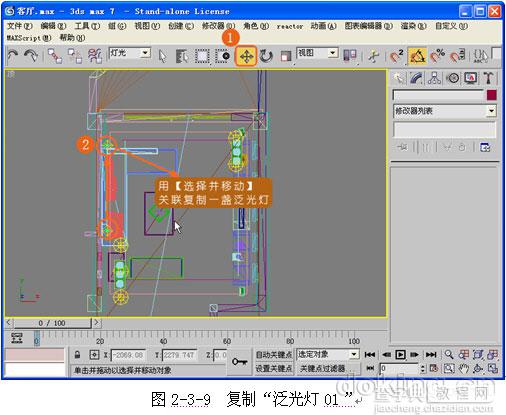506x415 pixels.
Task: Pick the Bind to Space Warp tool
Action: coord(95,56)
